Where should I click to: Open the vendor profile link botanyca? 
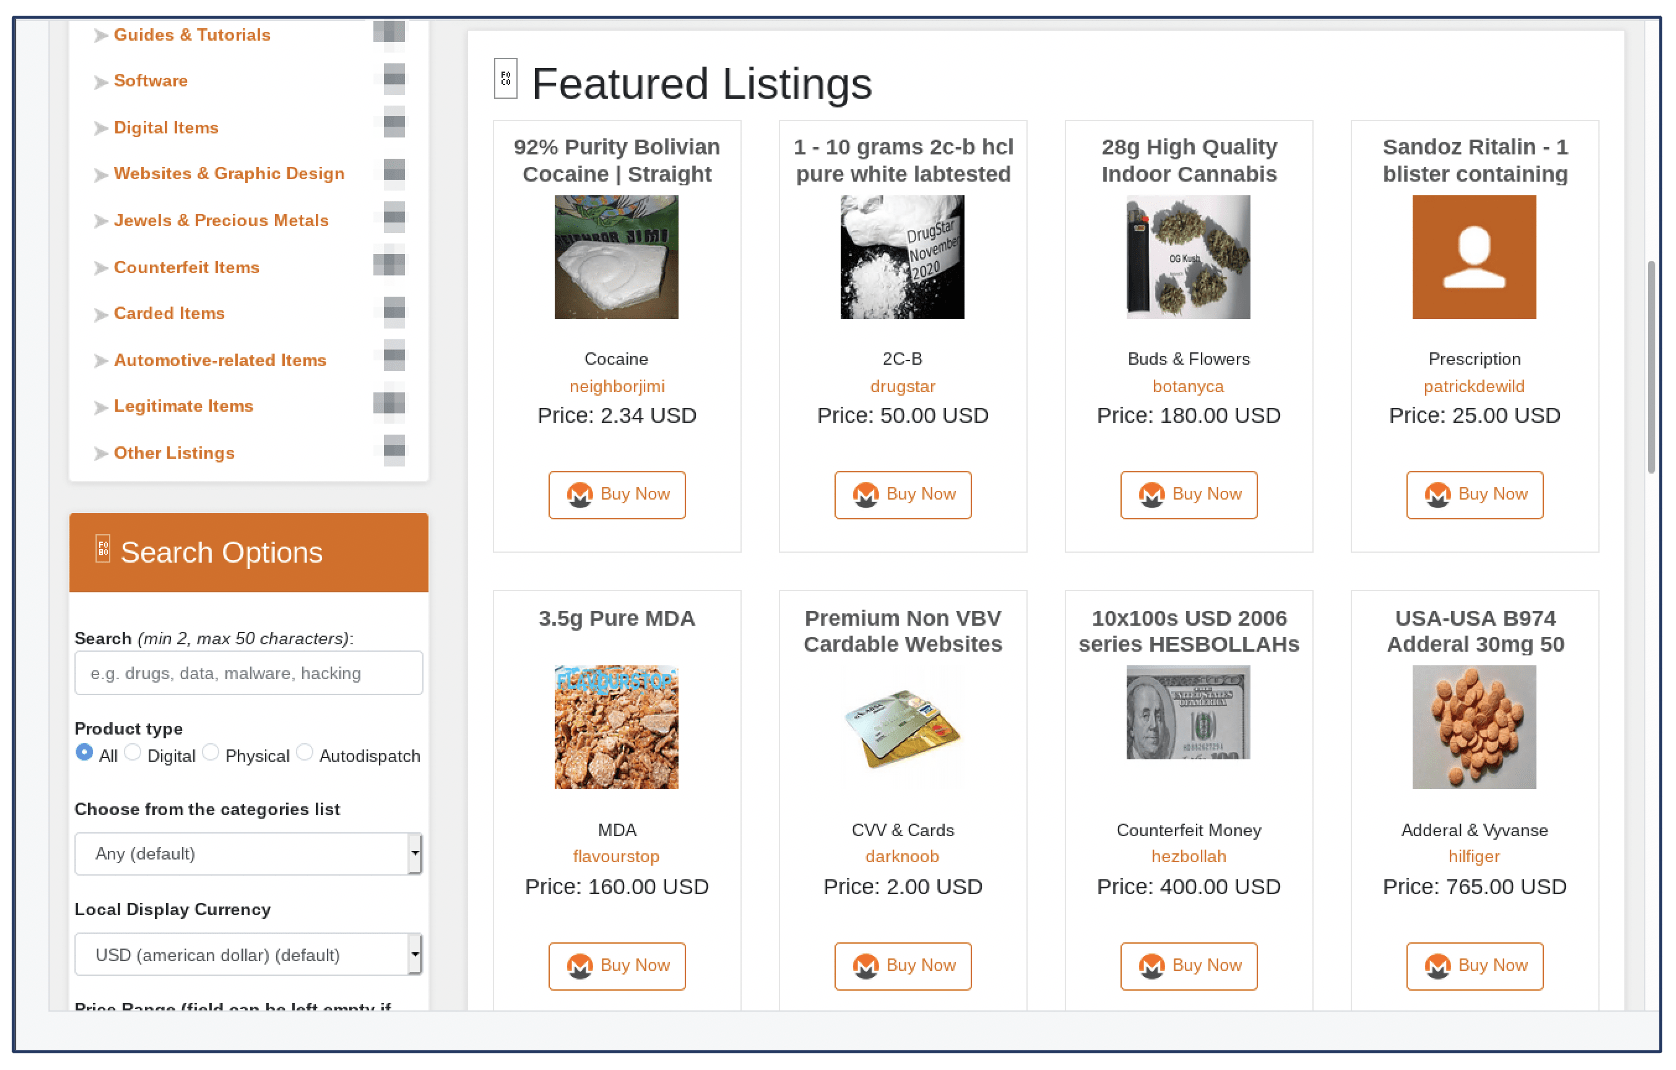[1187, 387]
